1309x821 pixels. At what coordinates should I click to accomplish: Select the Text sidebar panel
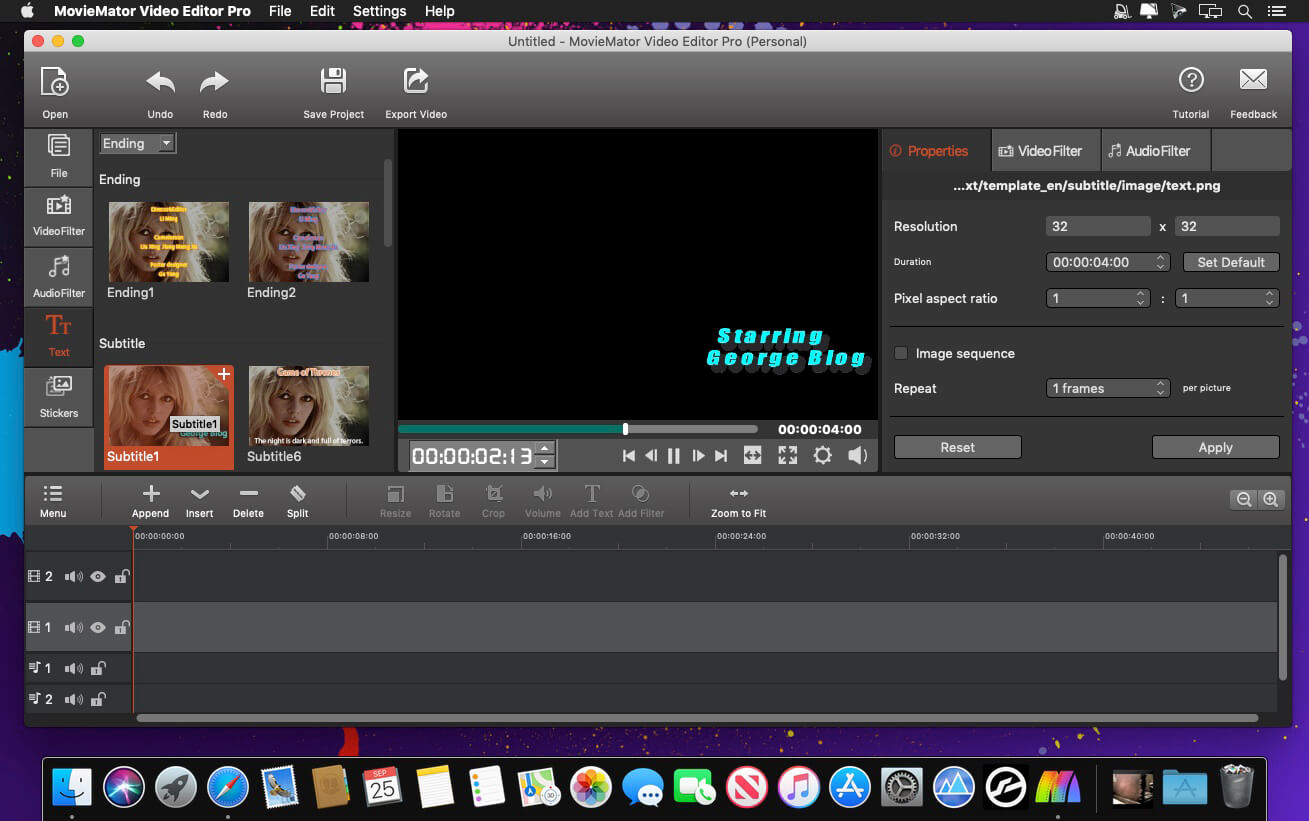[59, 336]
